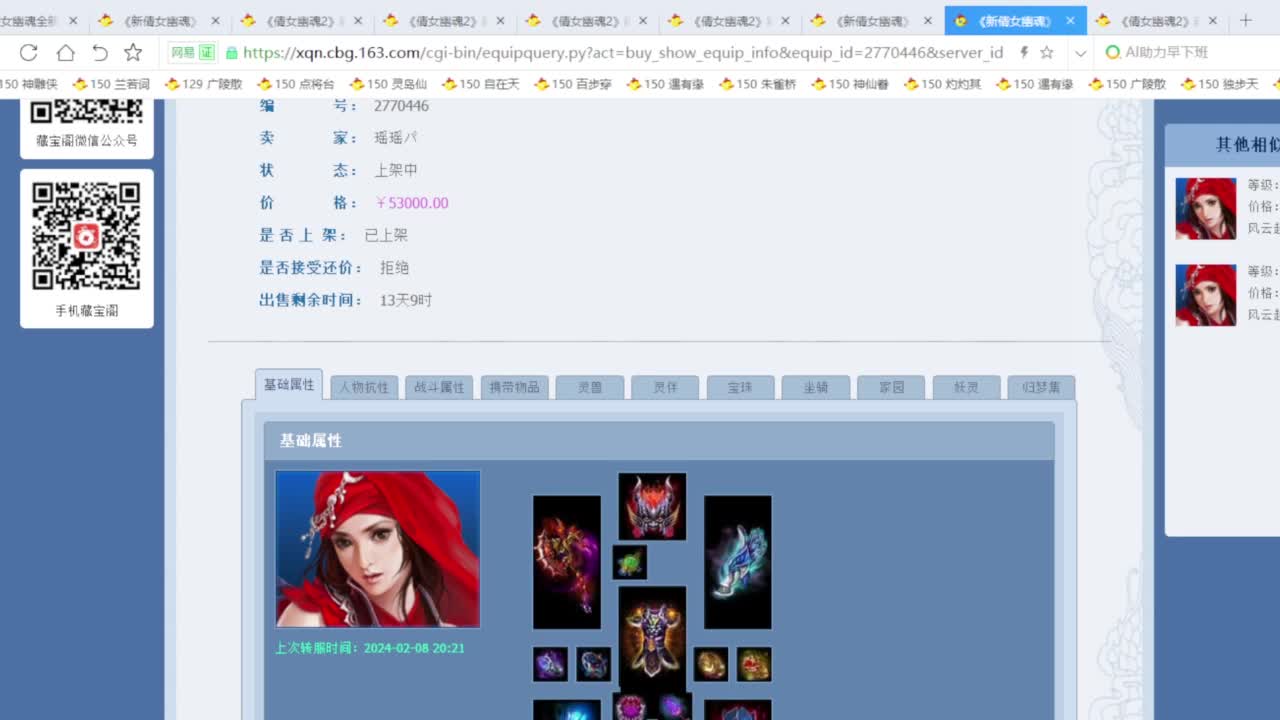Click the back arrow in the toolbar
The height and width of the screenshot is (720, 1280).
(100, 53)
